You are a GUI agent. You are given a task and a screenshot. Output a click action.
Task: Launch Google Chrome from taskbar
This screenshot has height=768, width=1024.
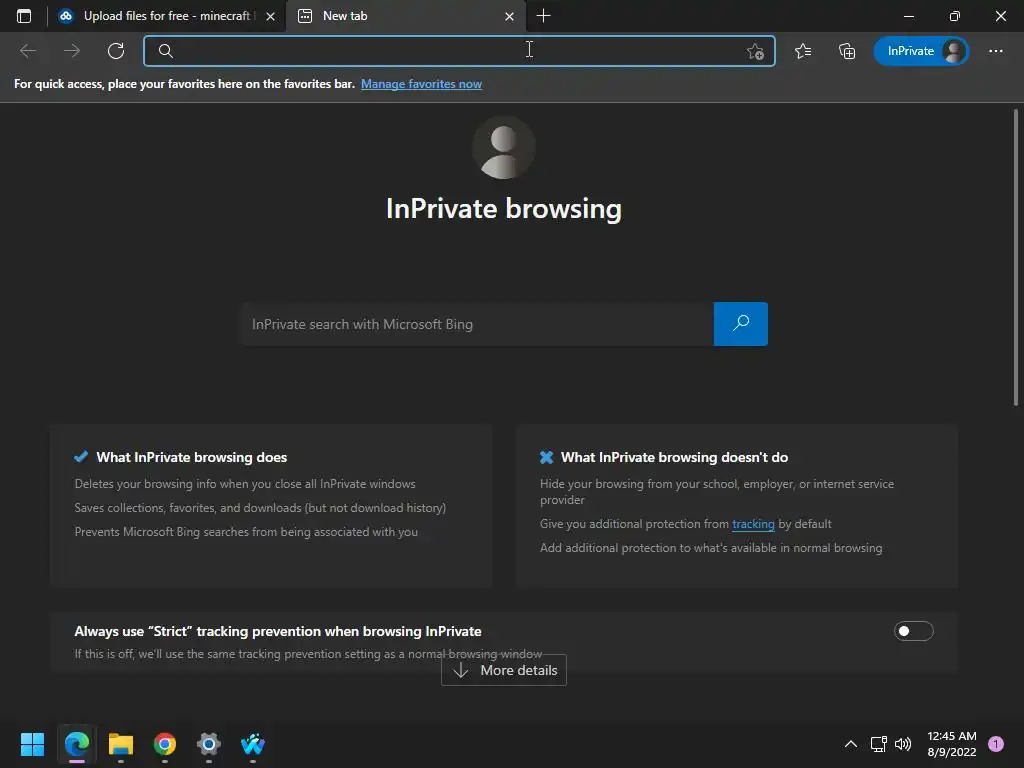pos(165,744)
